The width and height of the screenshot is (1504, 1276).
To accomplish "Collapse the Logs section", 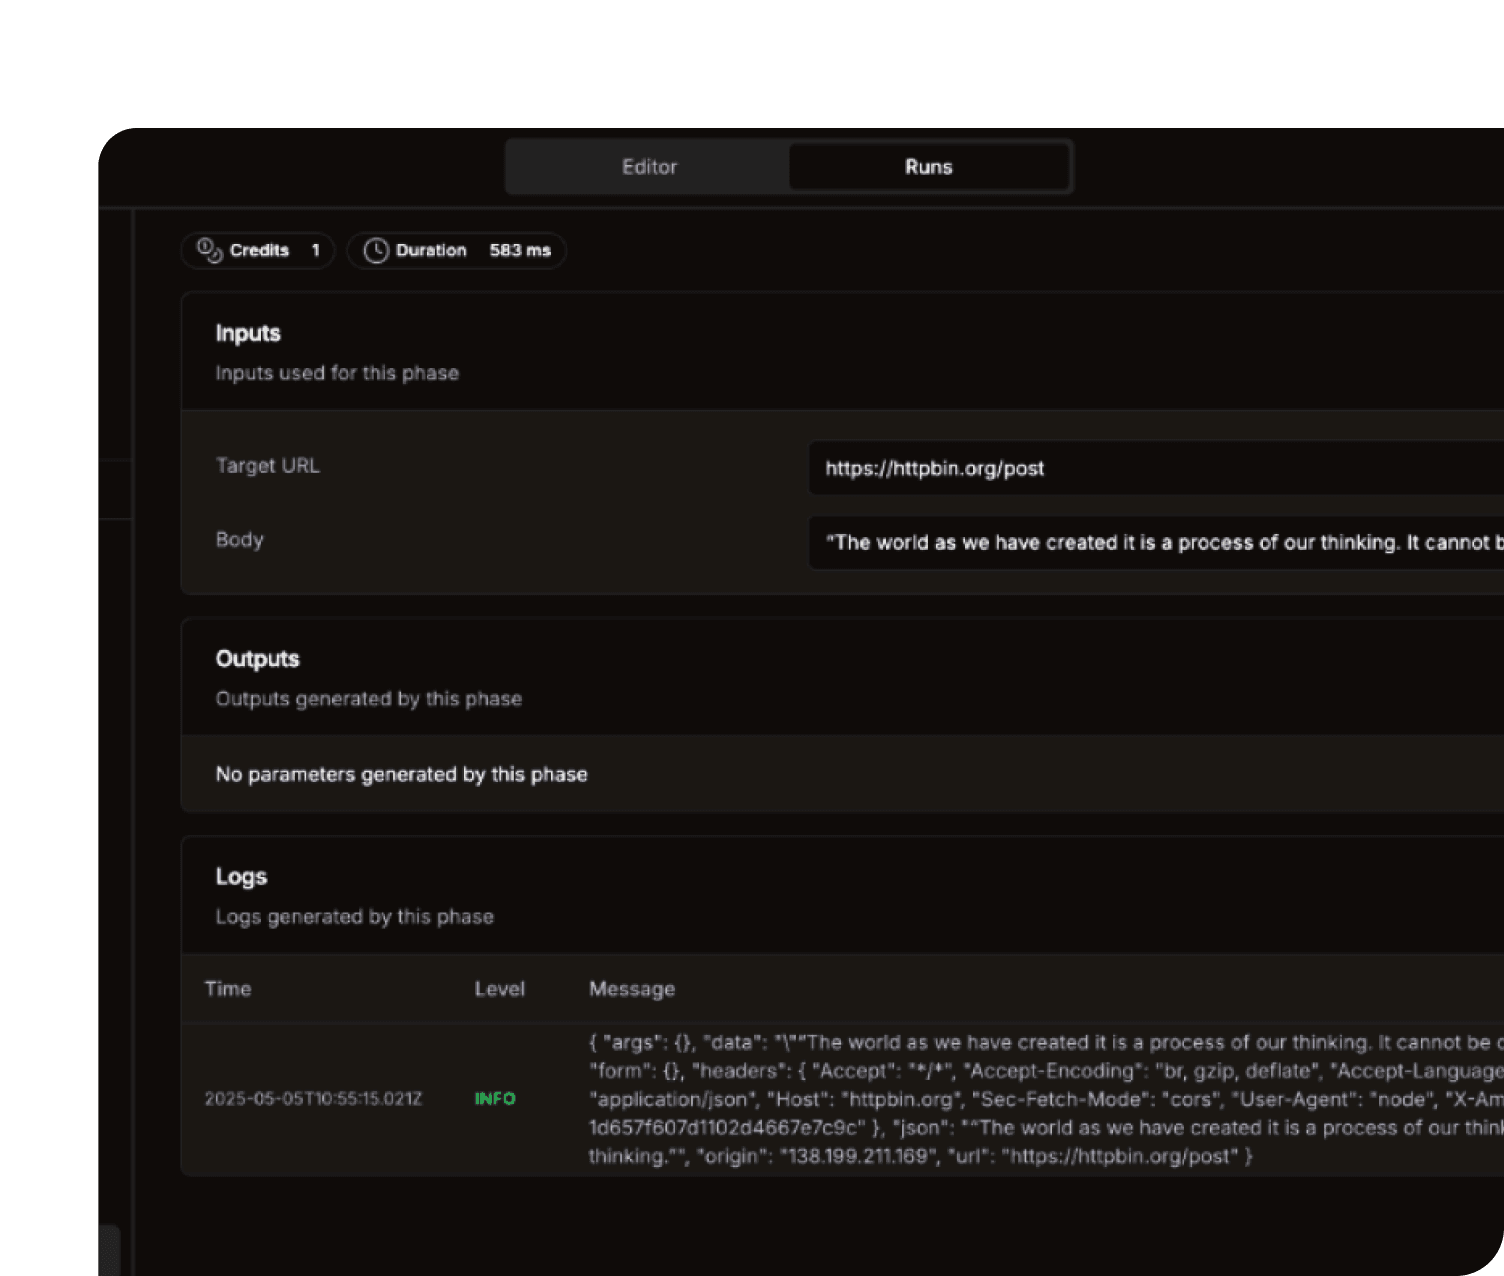I will point(240,875).
